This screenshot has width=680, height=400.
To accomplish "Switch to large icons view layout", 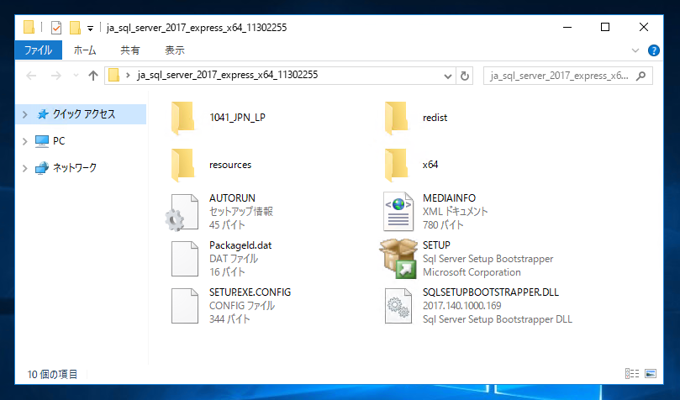I will pyautogui.click(x=651, y=374).
